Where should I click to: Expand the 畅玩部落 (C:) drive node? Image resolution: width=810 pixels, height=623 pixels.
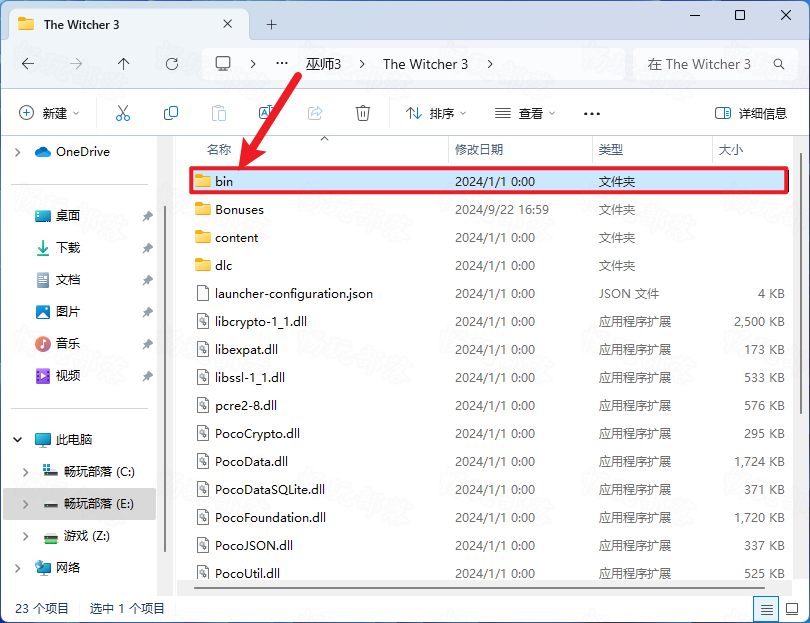[x=25, y=472]
